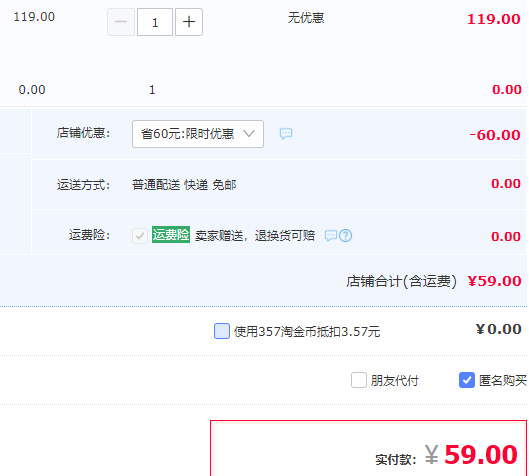Click the minus quantity button

tap(121, 22)
